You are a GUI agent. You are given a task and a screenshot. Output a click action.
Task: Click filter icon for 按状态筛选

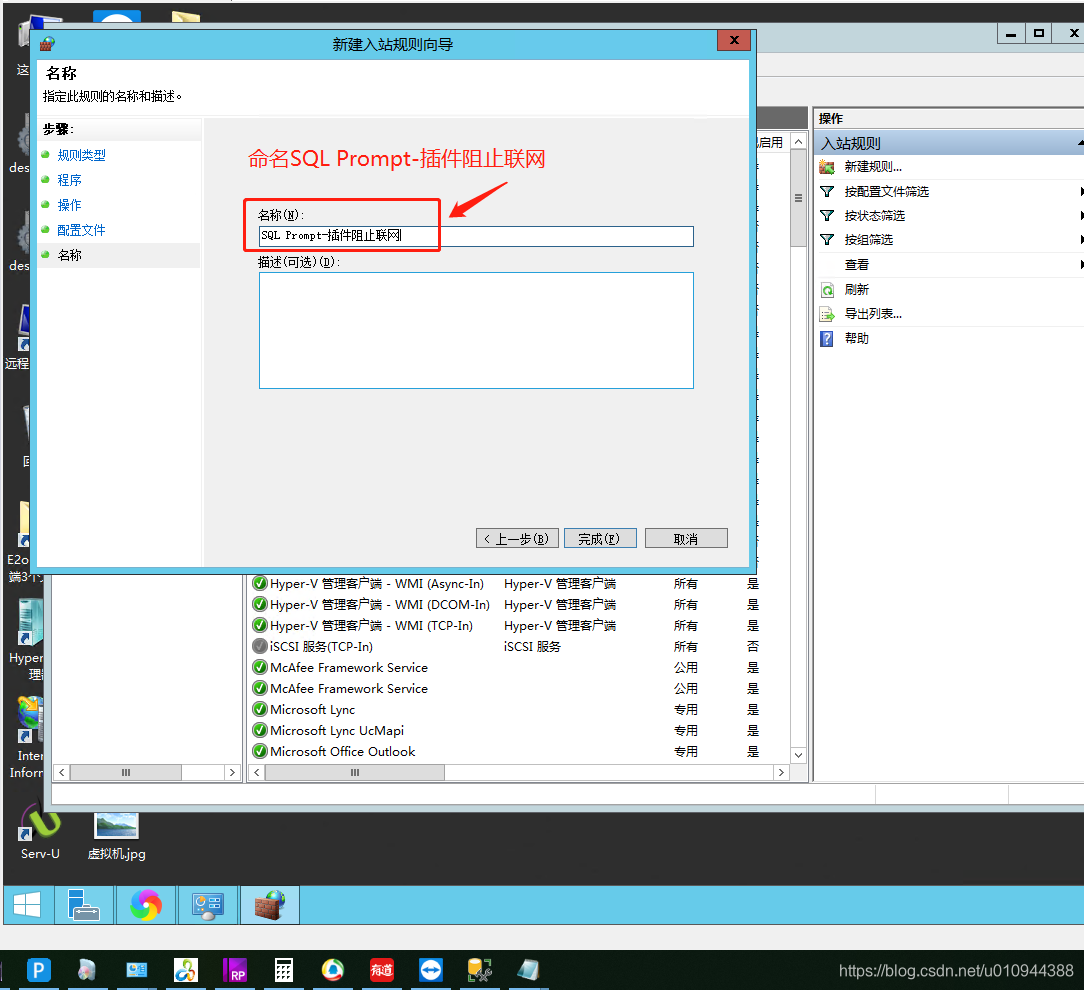click(x=827, y=216)
